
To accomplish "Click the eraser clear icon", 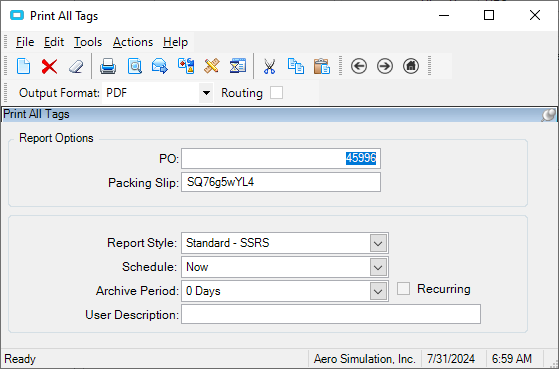I will coord(76,66).
